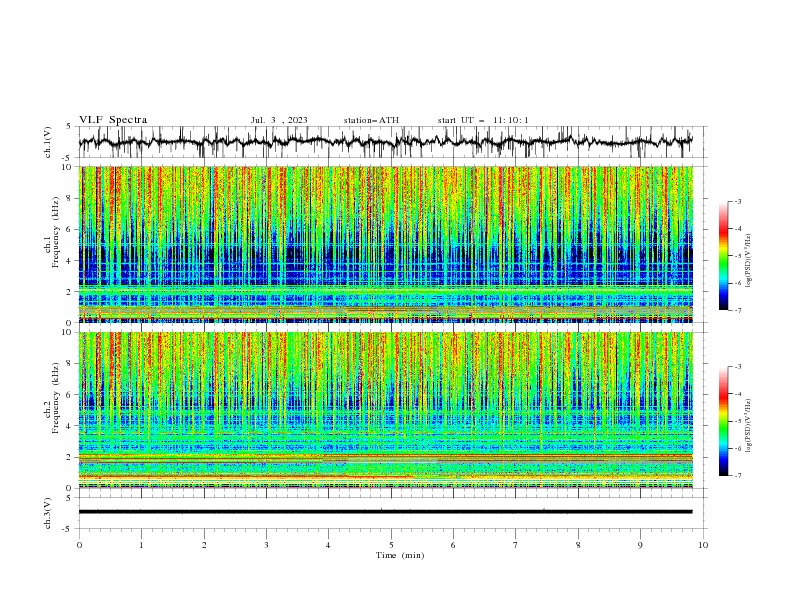
Task: Click the "ch.3(V)" axis label
Action: point(48,513)
